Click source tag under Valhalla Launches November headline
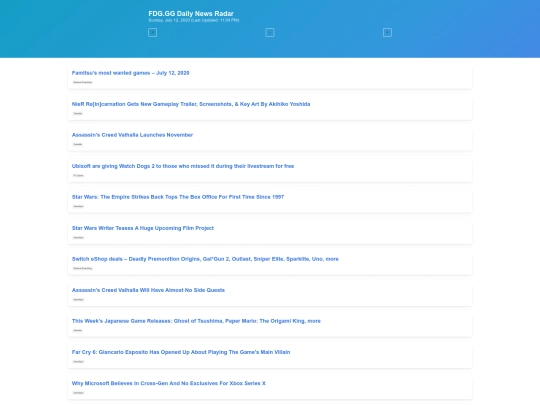Viewport: 540px width, 405px height. 78,144
